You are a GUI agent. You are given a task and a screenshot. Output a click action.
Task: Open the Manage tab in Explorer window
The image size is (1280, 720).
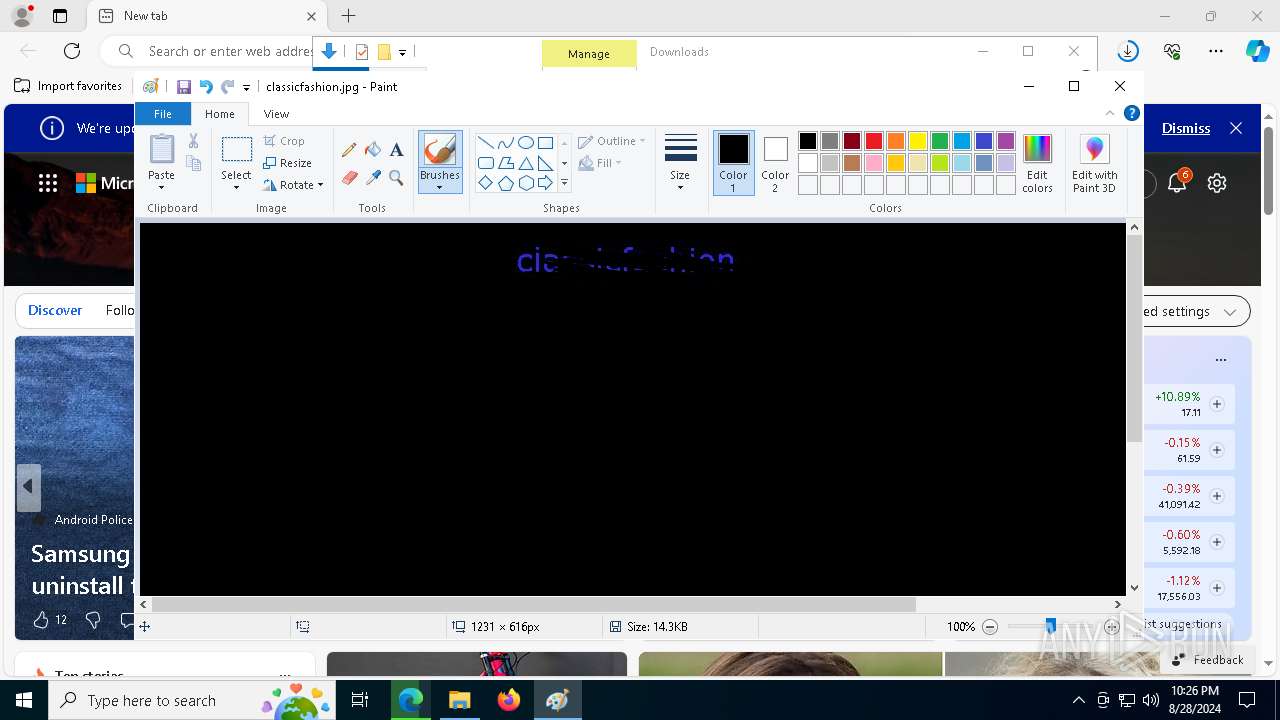click(589, 54)
